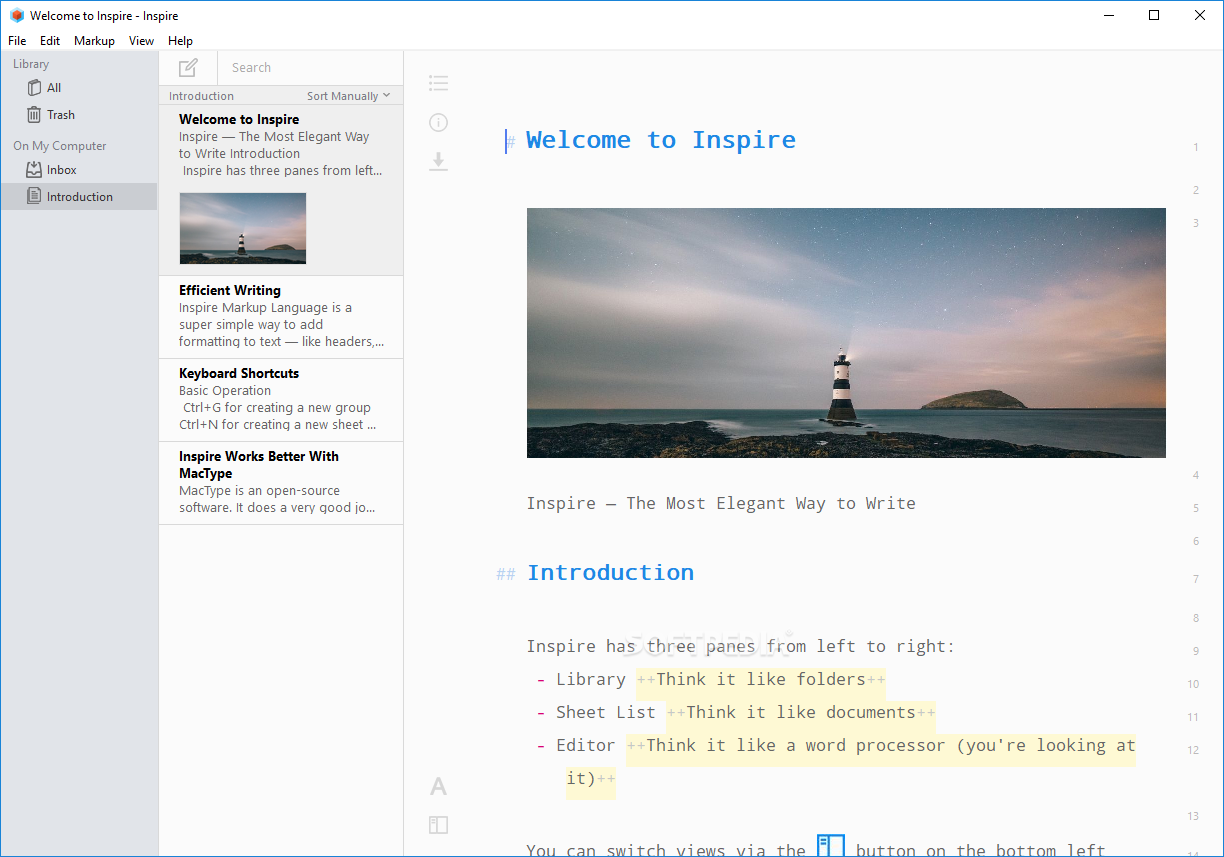Open the Trash folder
This screenshot has height=857, width=1224.
tap(79, 115)
